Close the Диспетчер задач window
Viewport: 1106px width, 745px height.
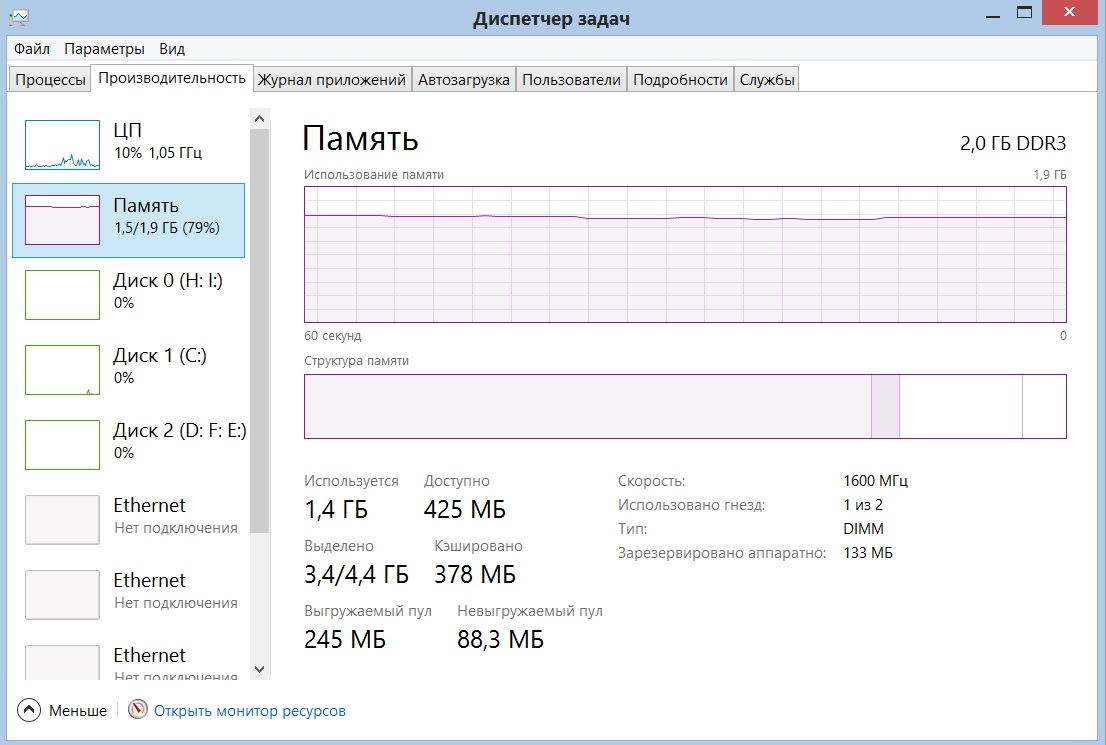pyautogui.click(x=1069, y=12)
